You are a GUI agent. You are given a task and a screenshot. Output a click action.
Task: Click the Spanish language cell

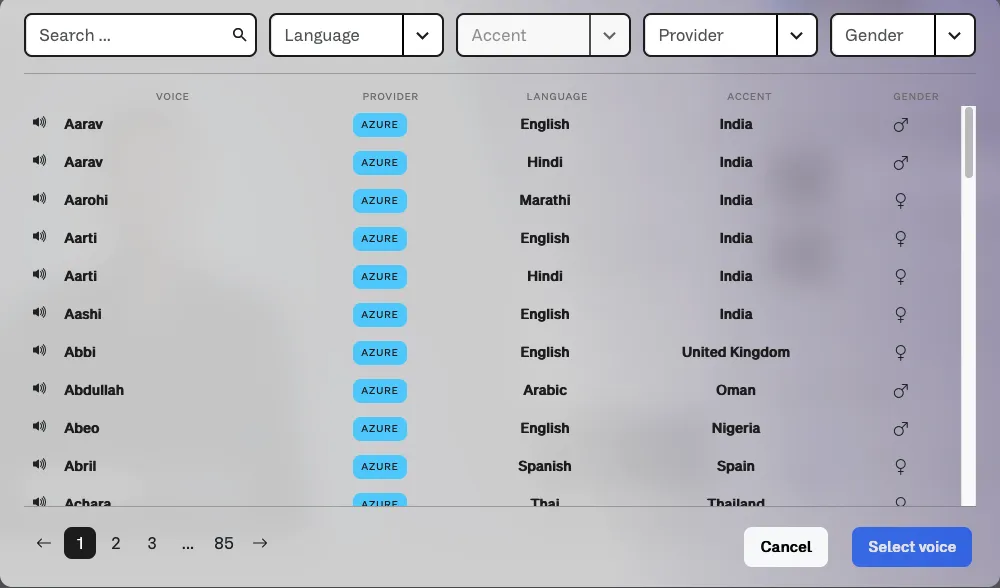point(545,466)
